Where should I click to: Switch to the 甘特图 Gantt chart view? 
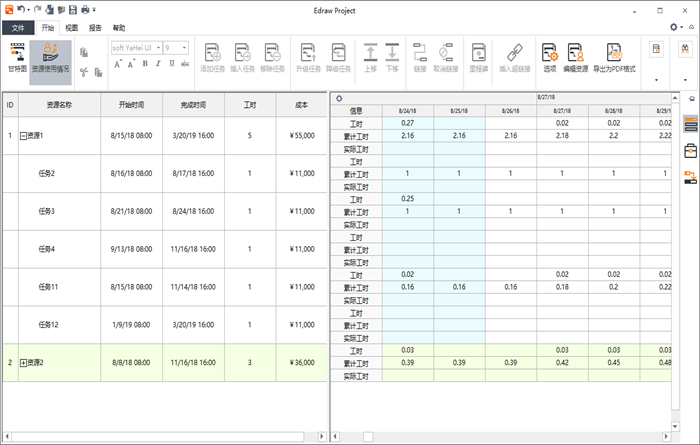pos(17,58)
